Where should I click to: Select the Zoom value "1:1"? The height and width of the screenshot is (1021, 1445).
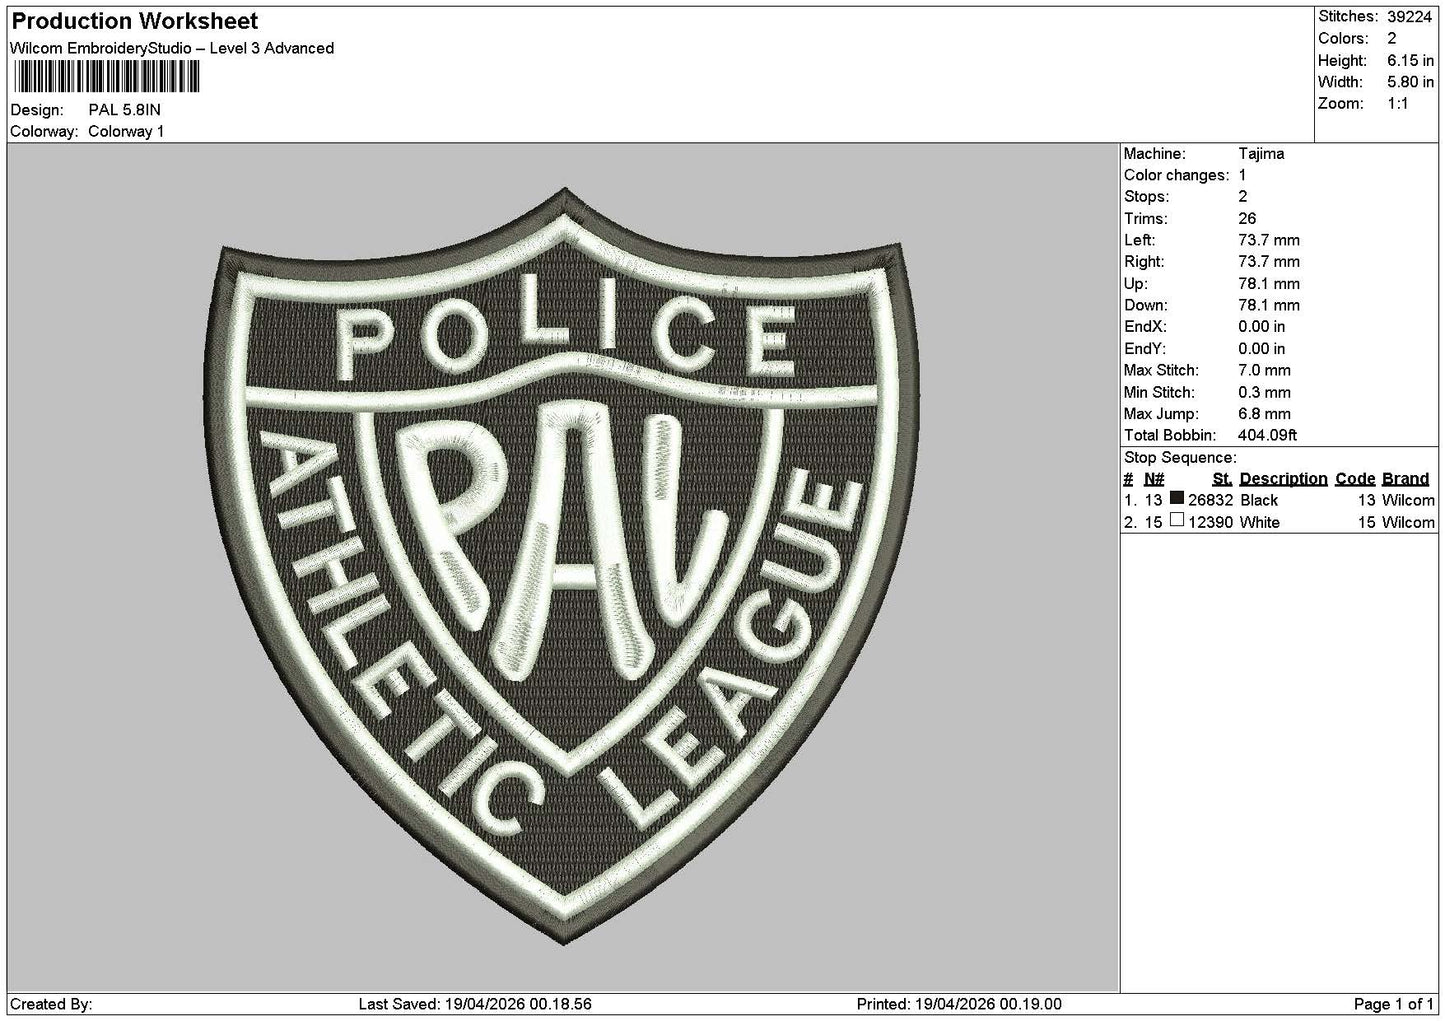[1398, 104]
